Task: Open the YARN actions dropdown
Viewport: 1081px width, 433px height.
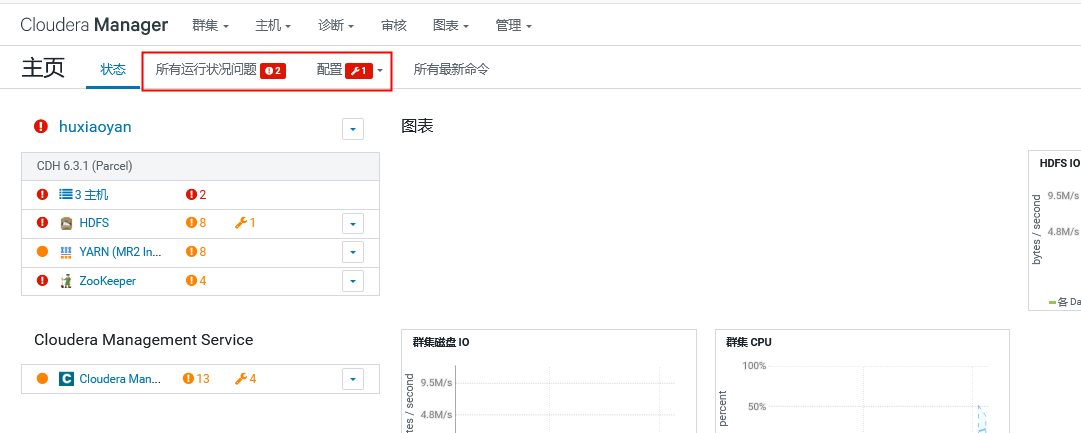Action: tap(353, 252)
